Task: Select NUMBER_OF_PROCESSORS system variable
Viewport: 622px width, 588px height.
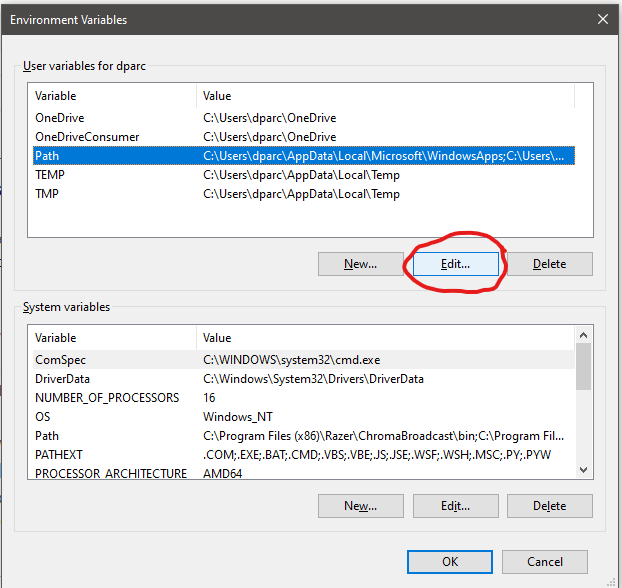Action: [106, 398]
